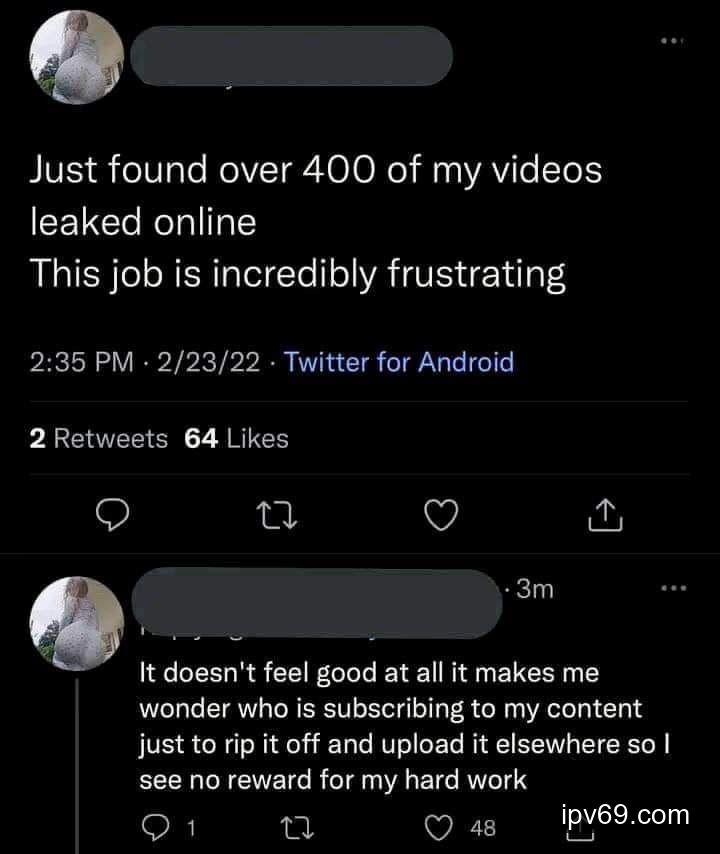View the list of 2 Retweets
The height and width of the screenshot is (854, 720).
(x=99, y=438)
